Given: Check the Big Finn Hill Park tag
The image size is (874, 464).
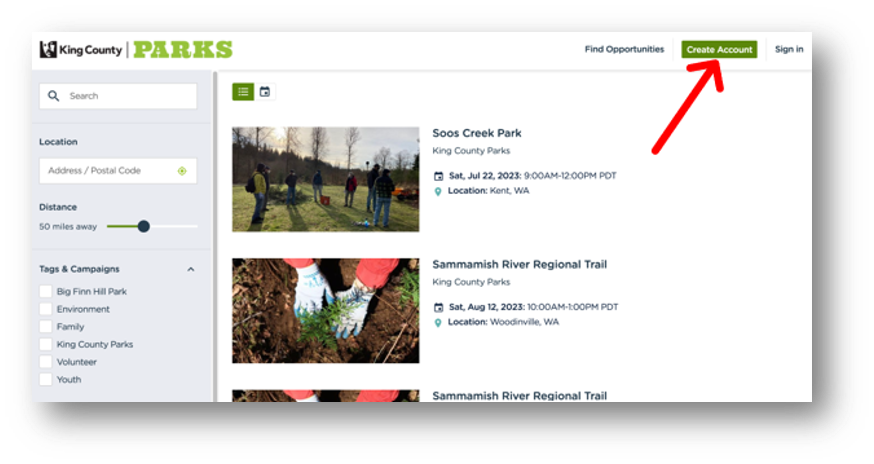Looking at the screenshot, I should 46,291.
